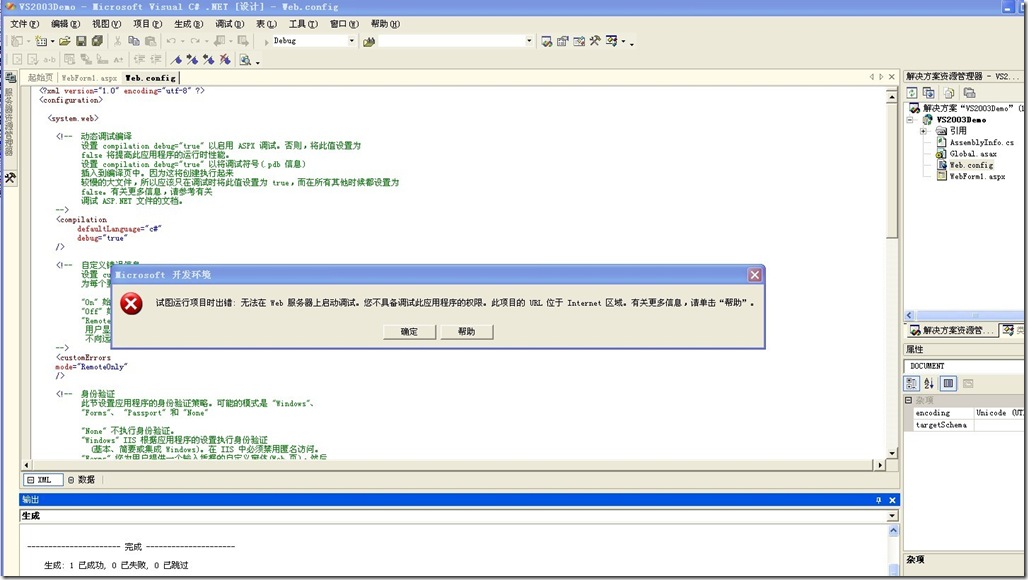Select the targetSchema property row
The image size is (1028, 580).
(x=968, y=425)
